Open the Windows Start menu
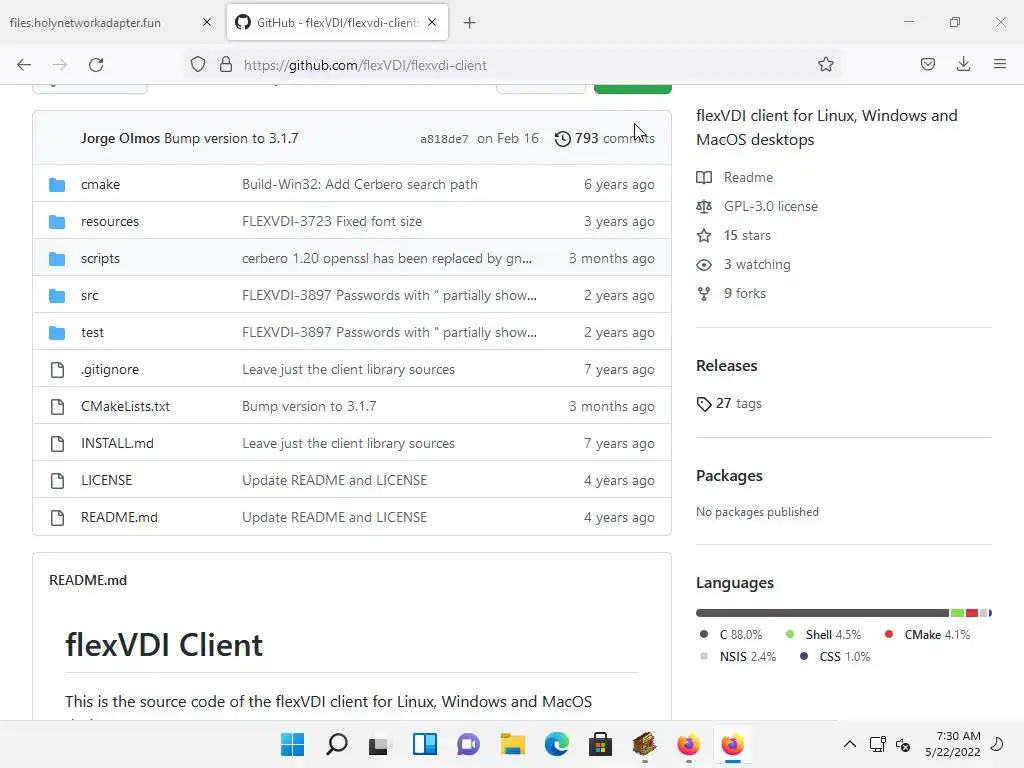Screen dimensions: 1024x768 point(292,744)
